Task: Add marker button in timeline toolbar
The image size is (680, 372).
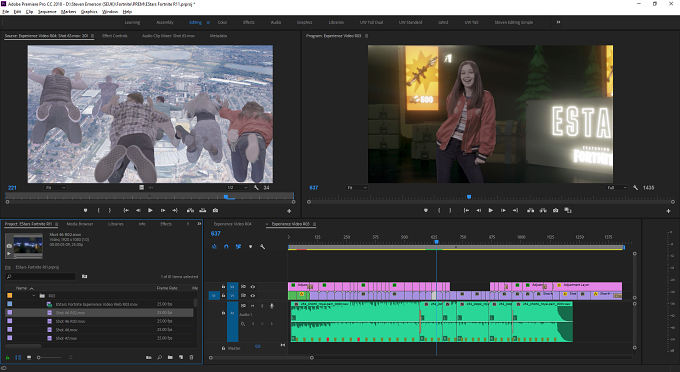Action: click(250, 246)
